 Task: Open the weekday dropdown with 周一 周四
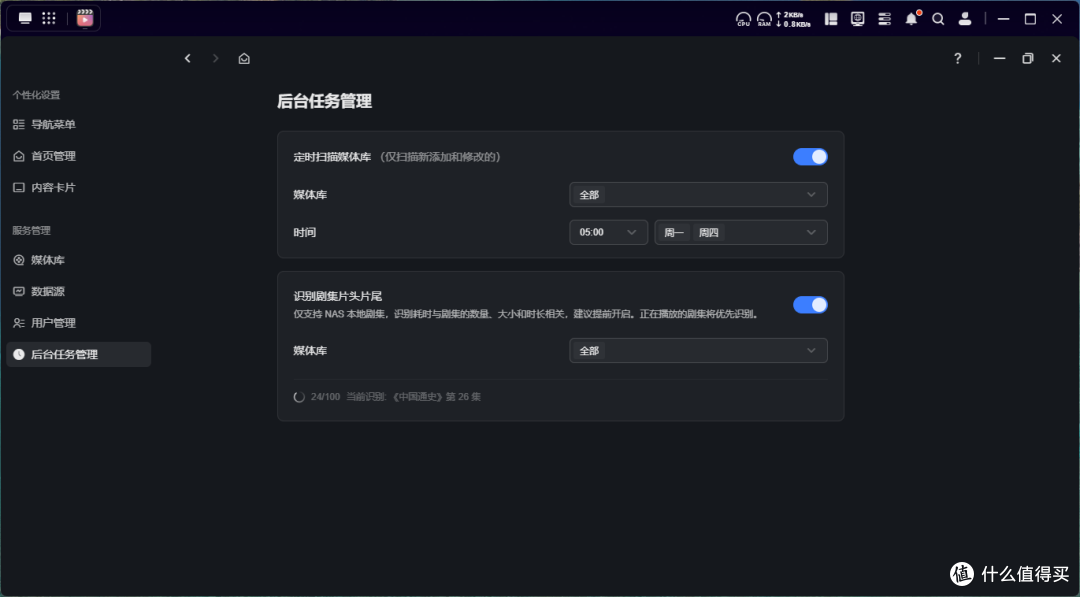point(741,233)
